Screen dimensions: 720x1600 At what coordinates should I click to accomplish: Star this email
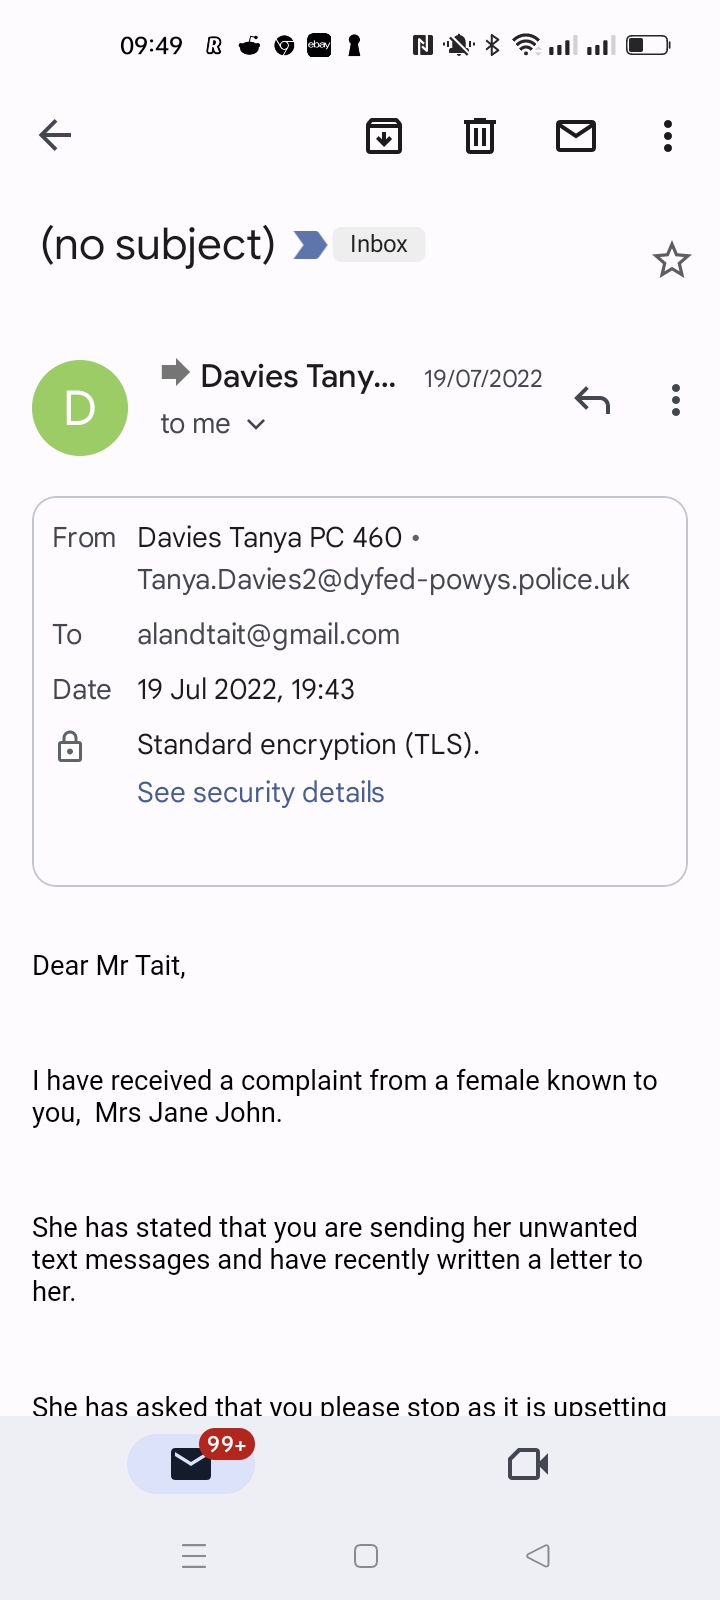(x=671, y=261)
